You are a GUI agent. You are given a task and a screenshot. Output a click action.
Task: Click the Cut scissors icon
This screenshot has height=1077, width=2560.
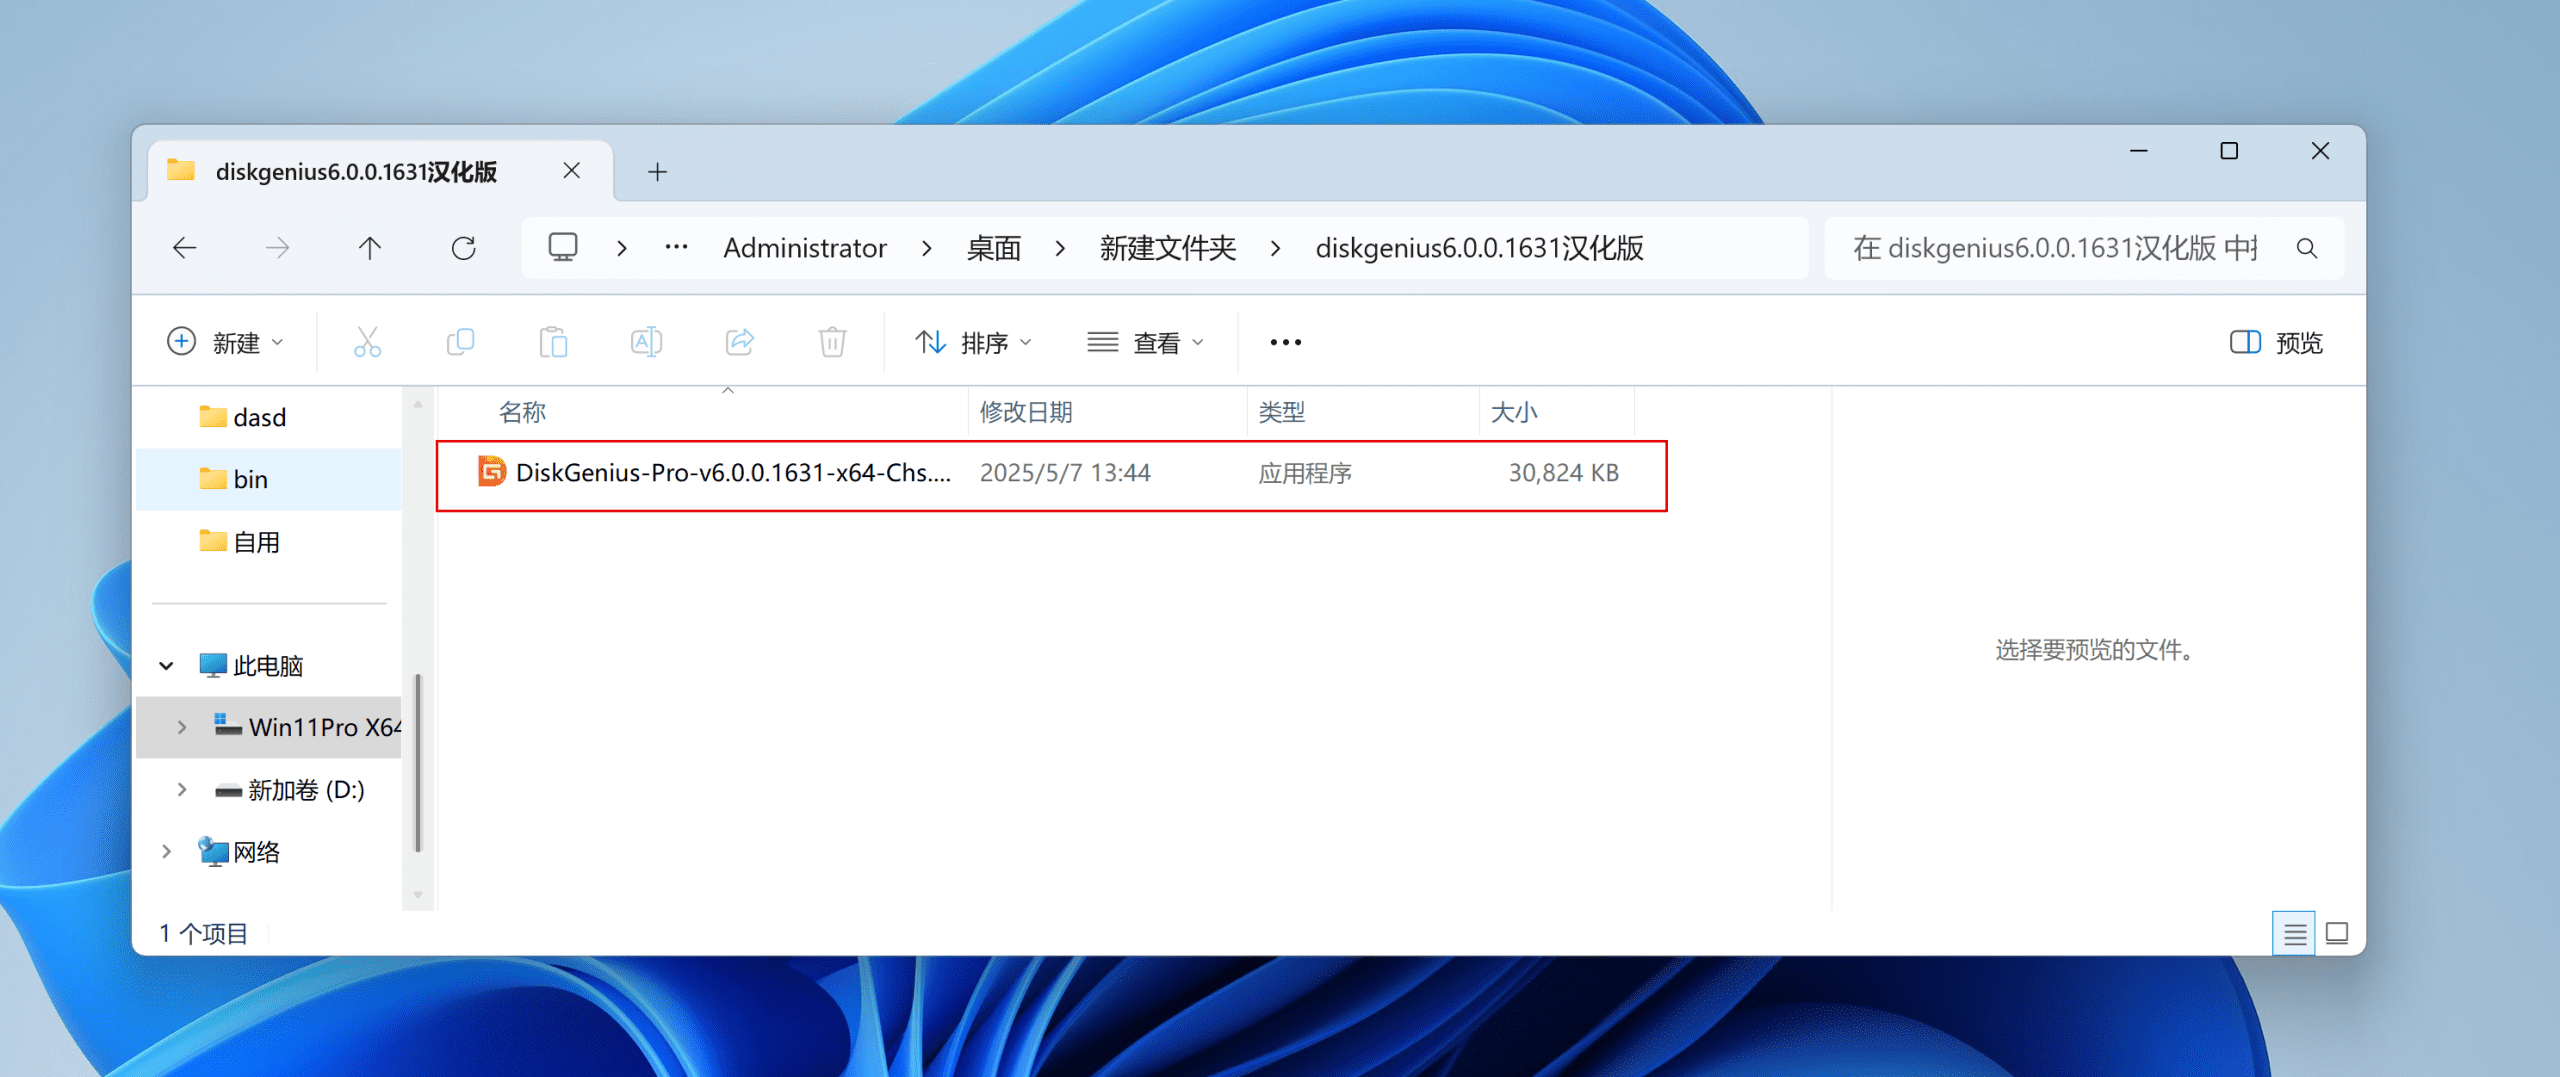pyautogui.click(x=367, y=342)
